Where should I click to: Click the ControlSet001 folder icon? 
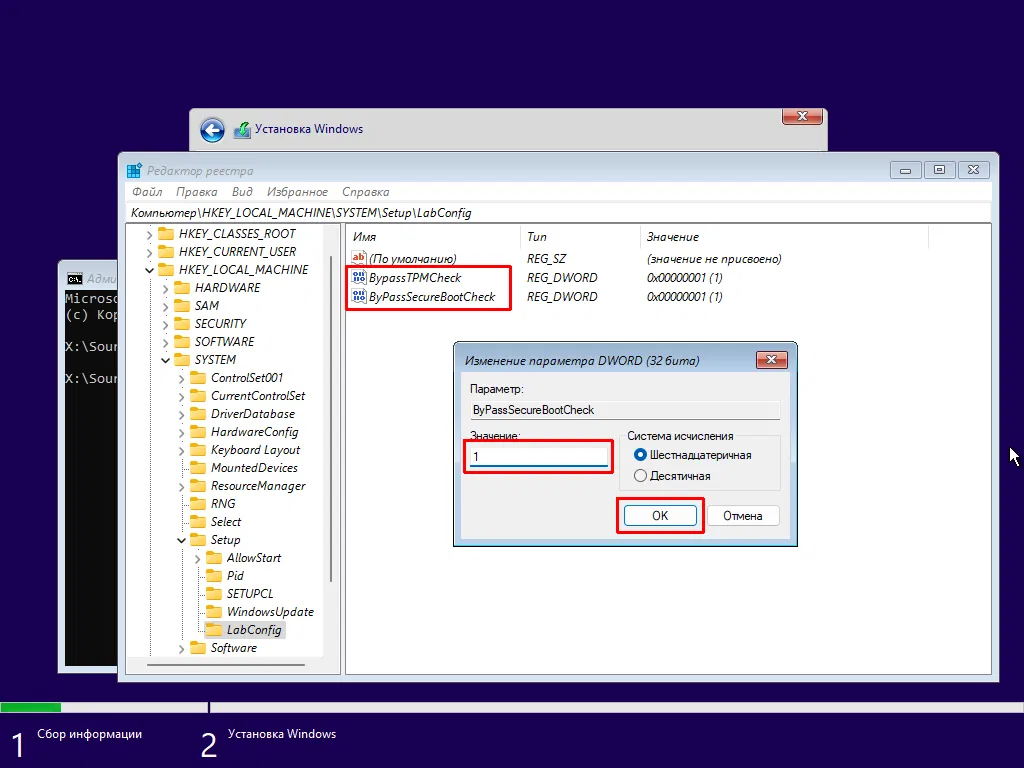(x=198, y=378)
